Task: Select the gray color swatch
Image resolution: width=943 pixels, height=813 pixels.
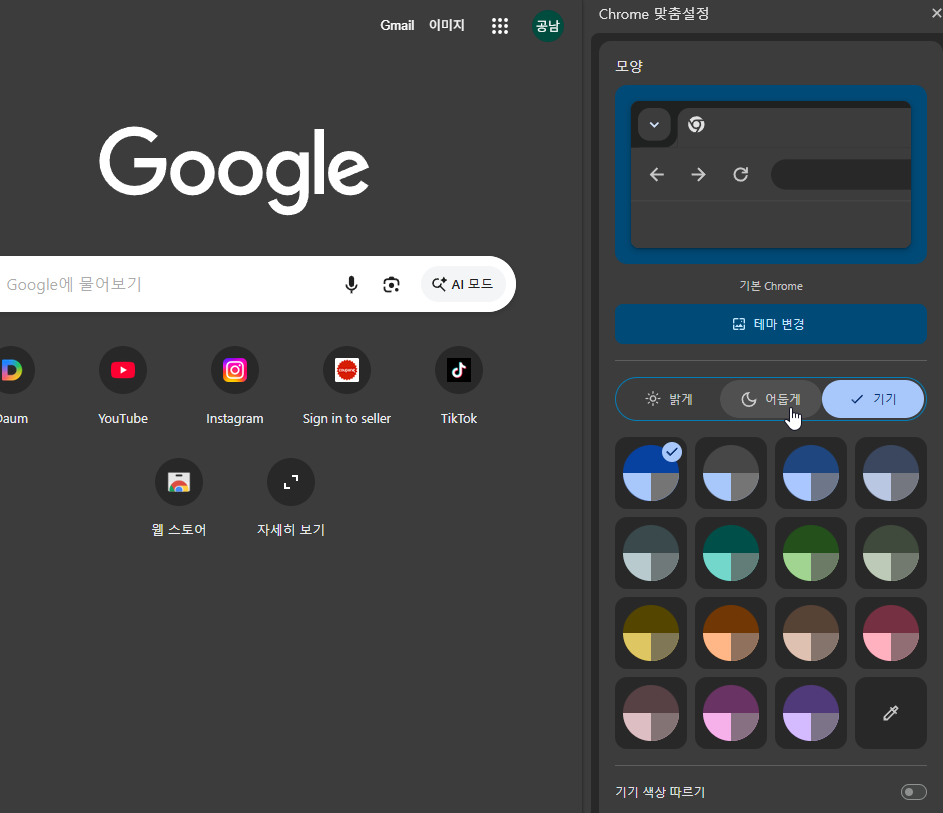Action: tap(731, 473)
